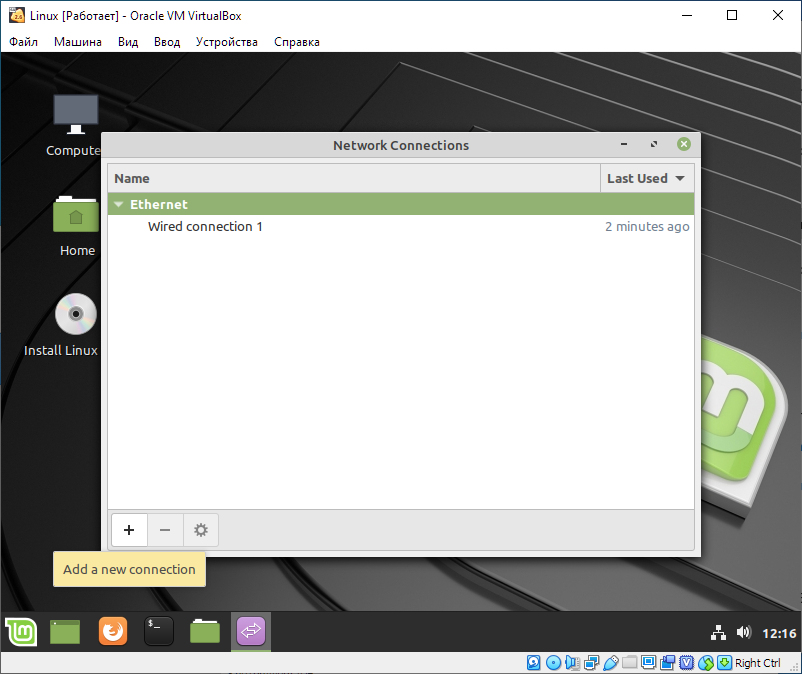Click the VirtualBox USB indicator
The image size is (802, 674).
[x=610, y=663]
